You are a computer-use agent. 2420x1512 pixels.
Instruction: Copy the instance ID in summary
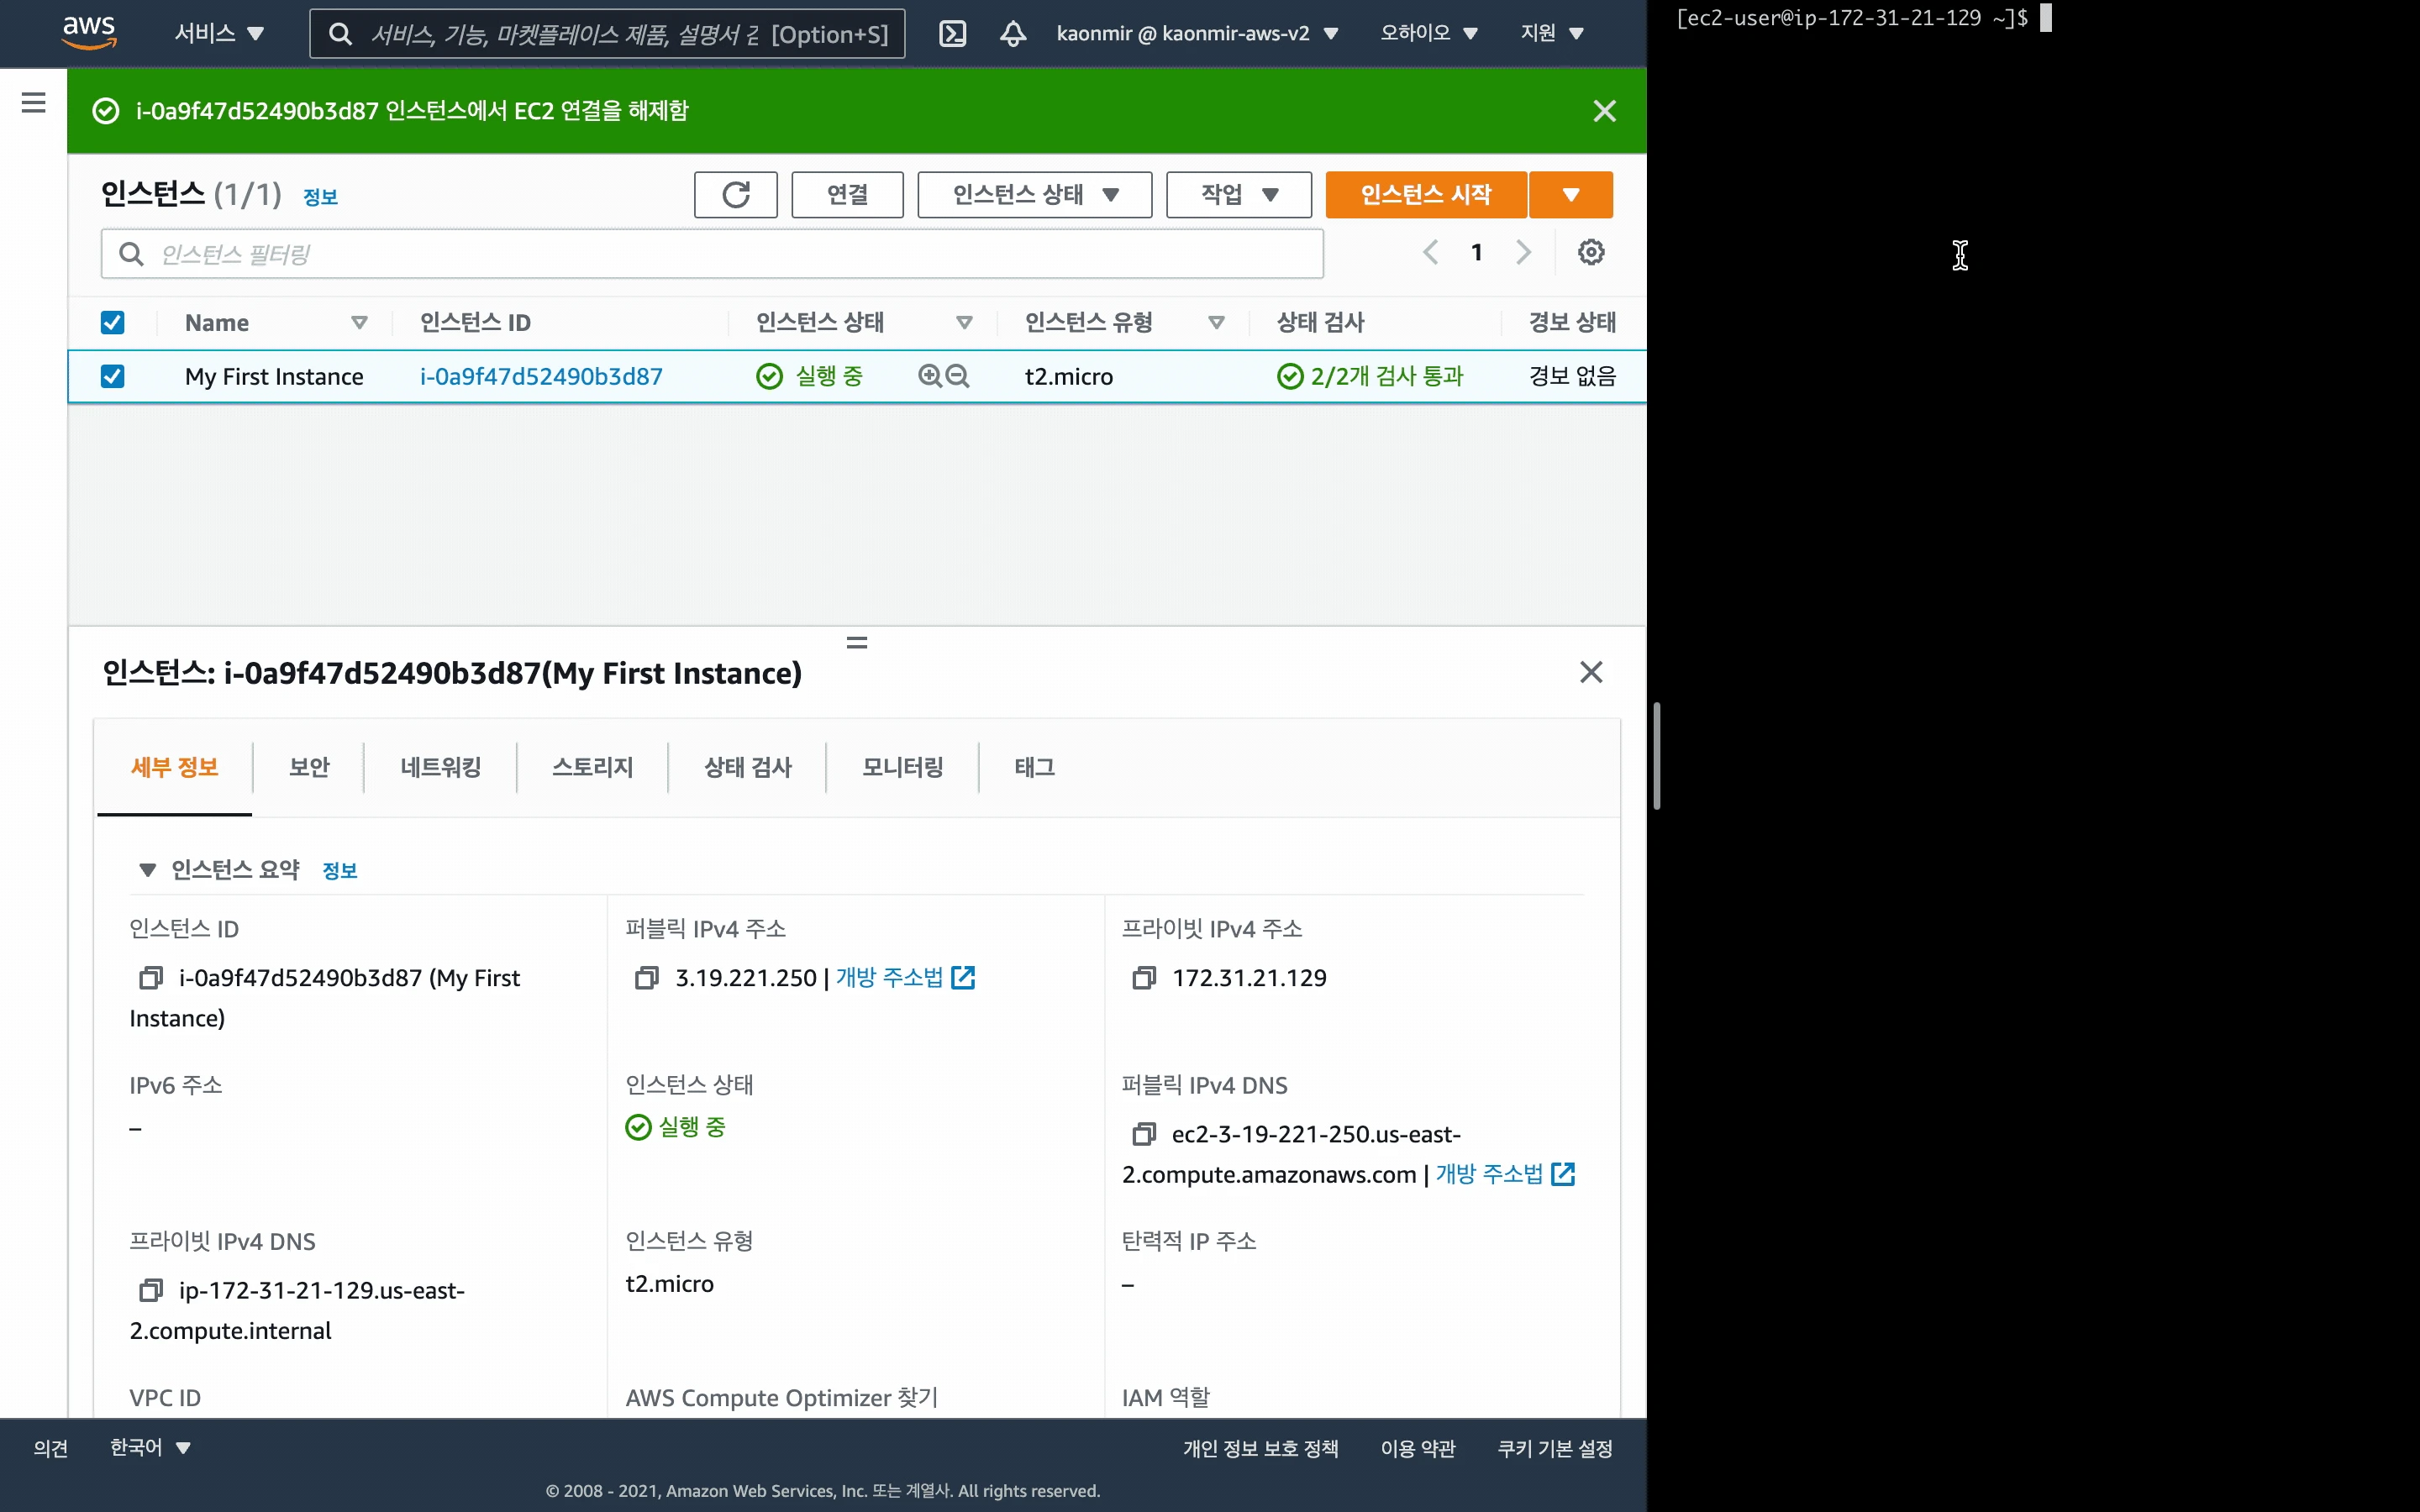click(x=151, y=977)
